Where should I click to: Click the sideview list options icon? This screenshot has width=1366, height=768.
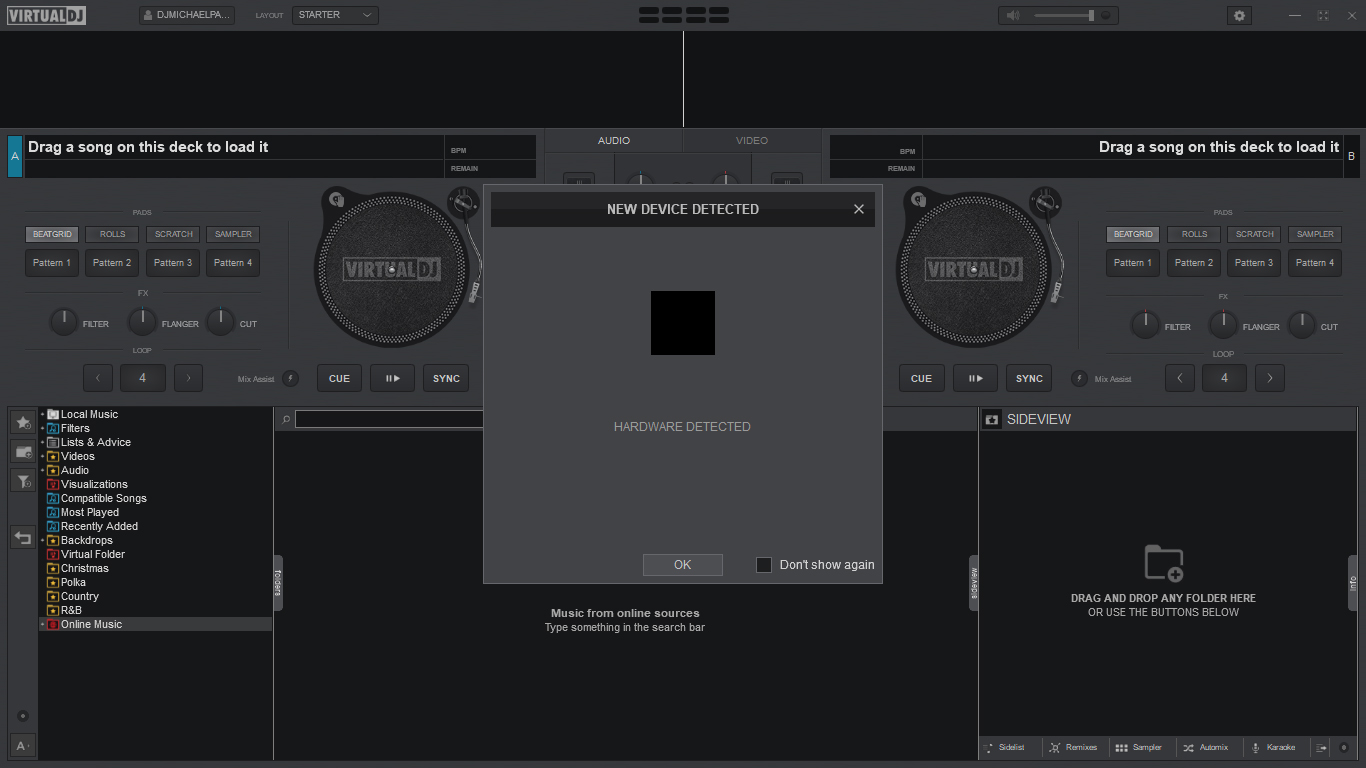1321,747
